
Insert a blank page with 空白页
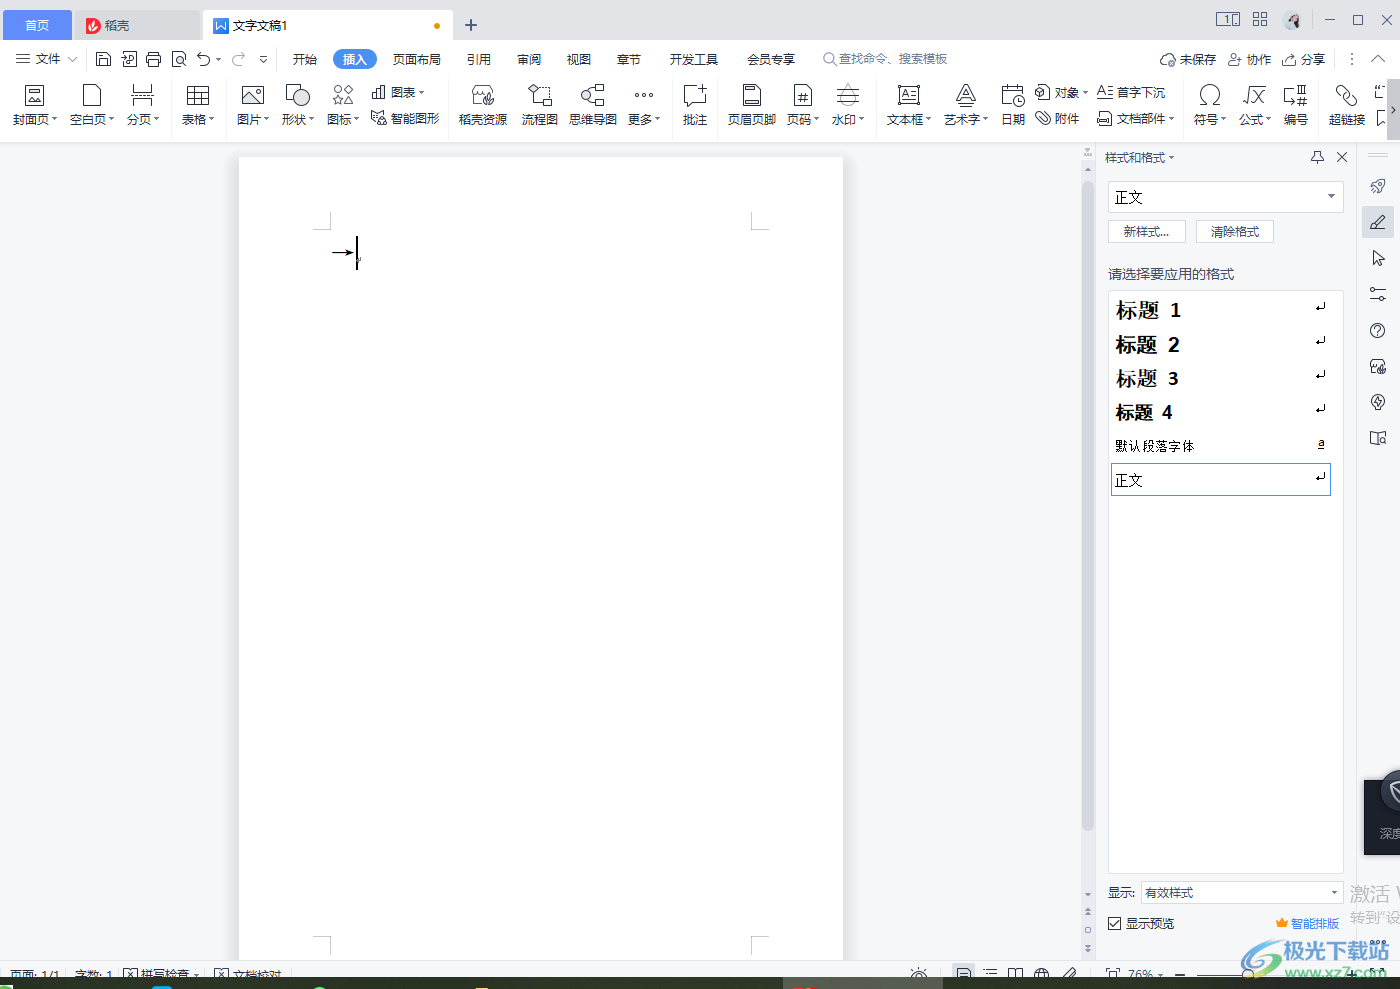(x=91, y=105)
